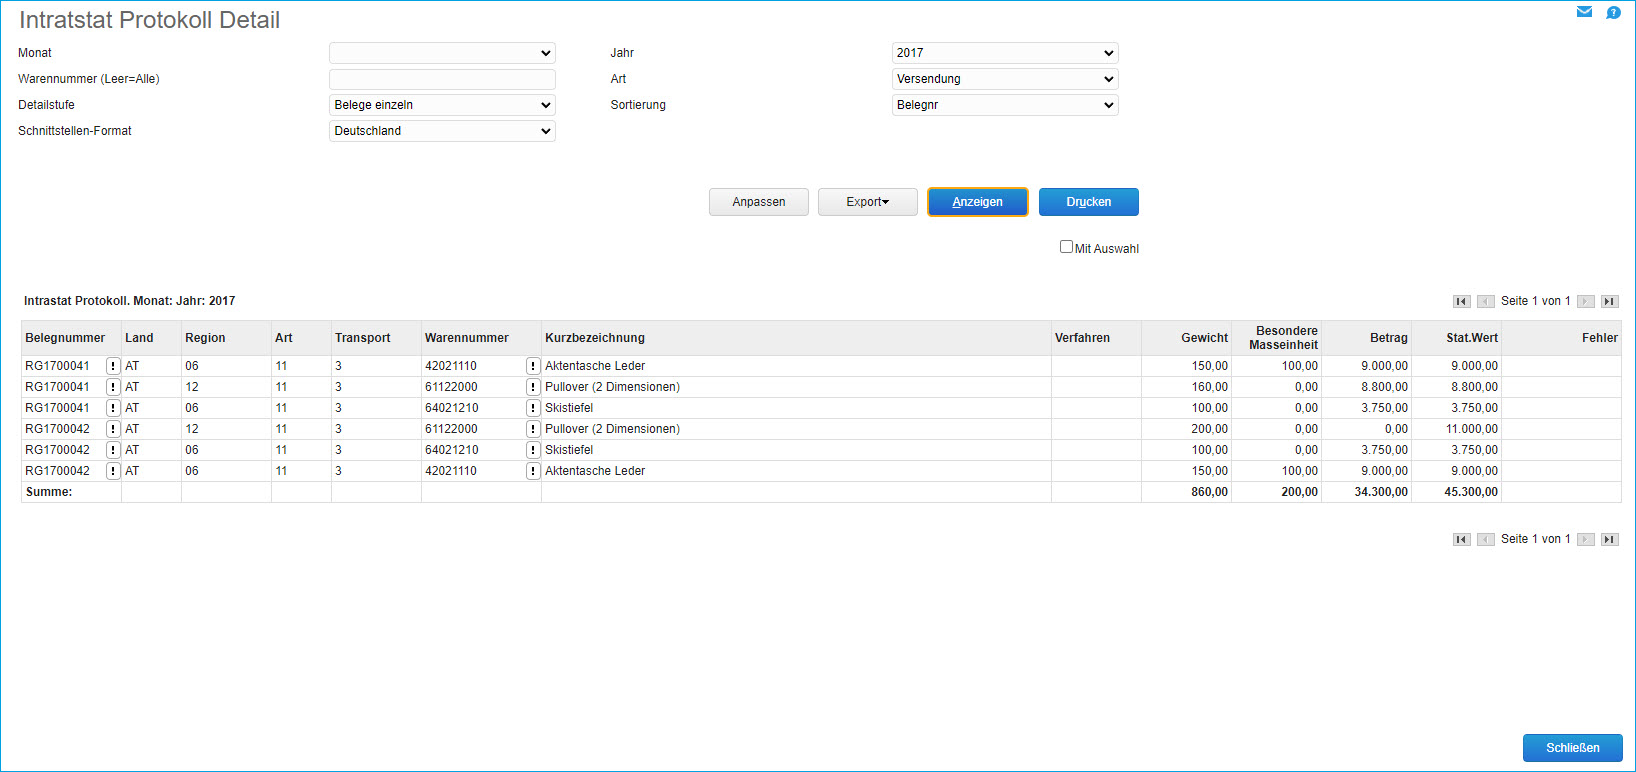Click exclamation icon beside Warennummer in first row
Image resolution: width=1636 pixels, height=772 pixels.
pyautogui.click(x=533, y=366)
